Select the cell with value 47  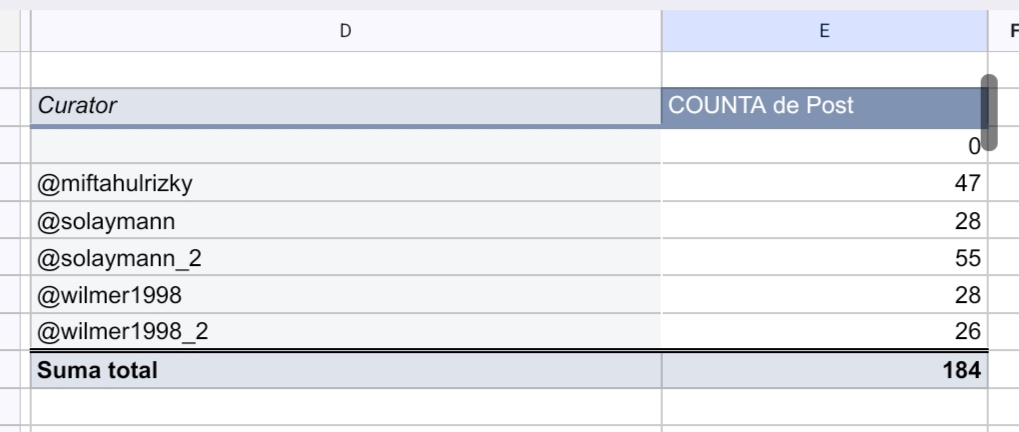click(x=824, y=183)
